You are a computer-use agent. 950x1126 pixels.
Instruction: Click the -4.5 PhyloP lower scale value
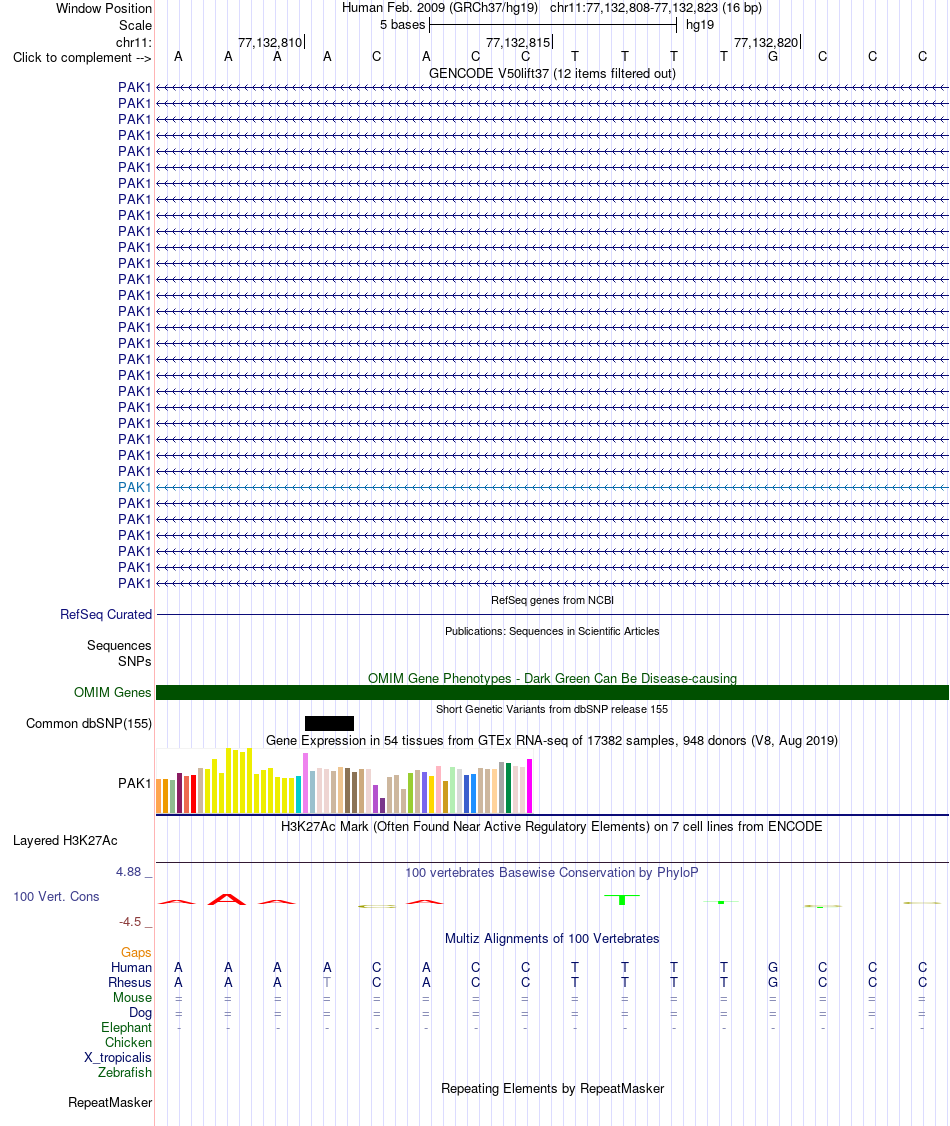[x=130, y=921]
